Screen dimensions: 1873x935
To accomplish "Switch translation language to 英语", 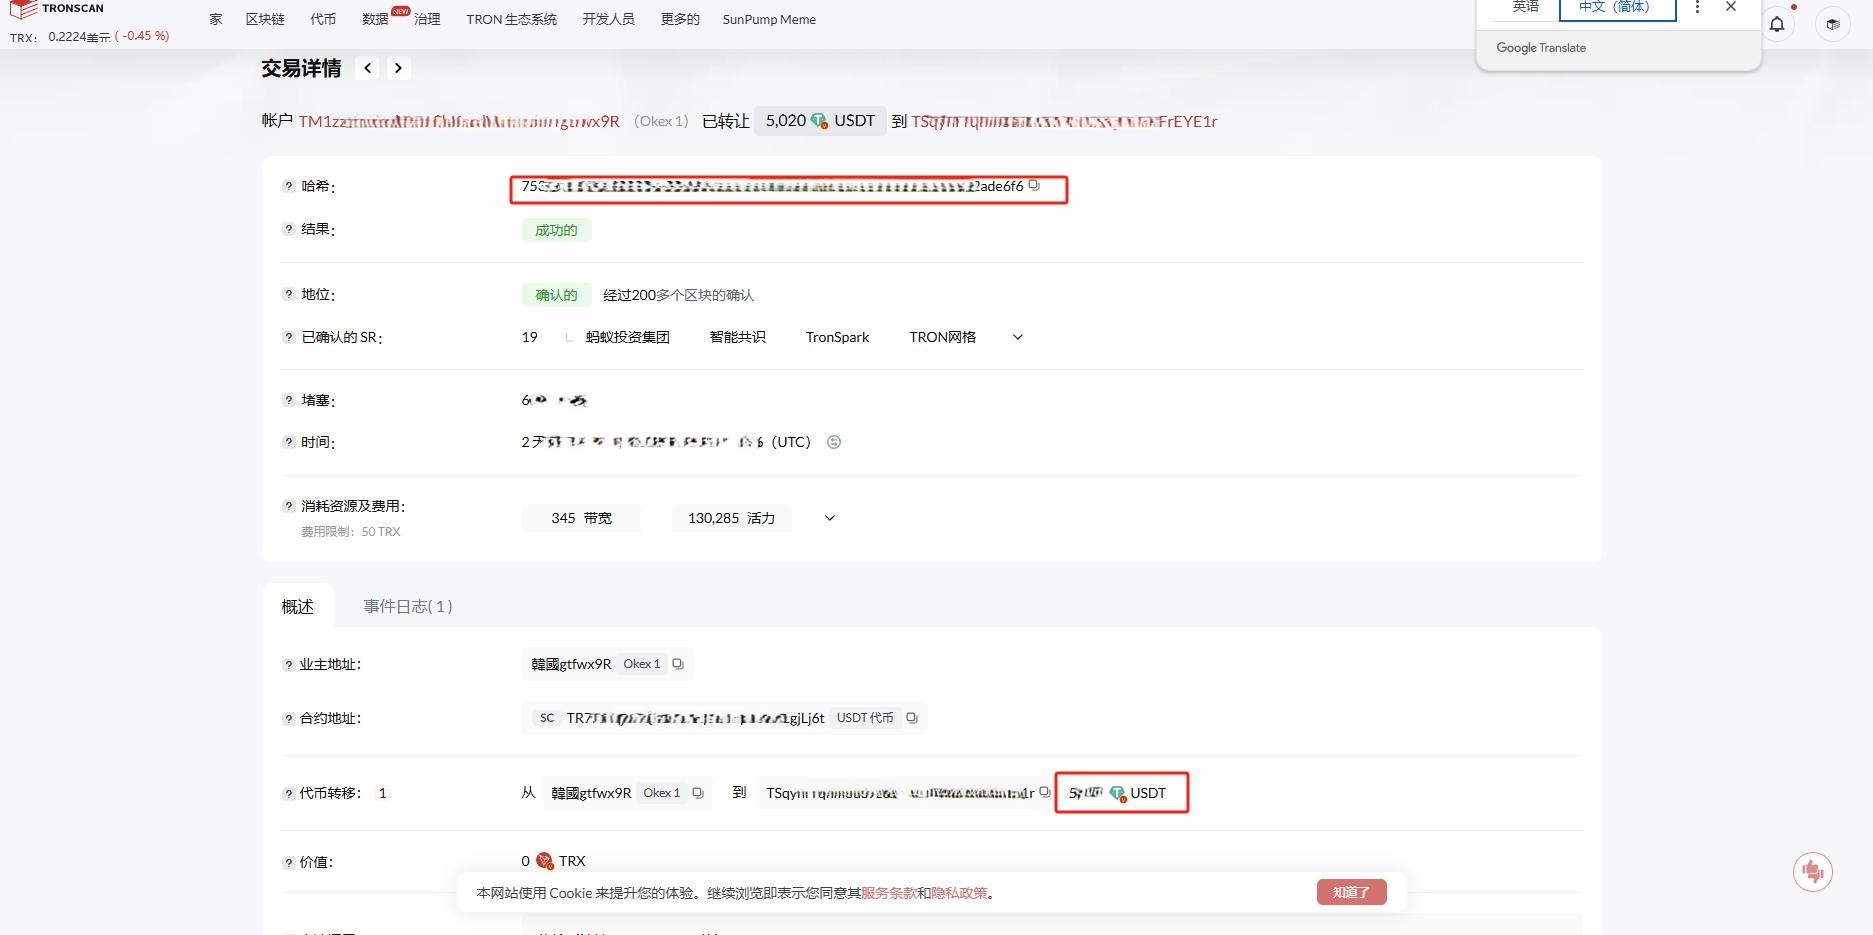I will pyautogui.click(x=1524, y=7).
